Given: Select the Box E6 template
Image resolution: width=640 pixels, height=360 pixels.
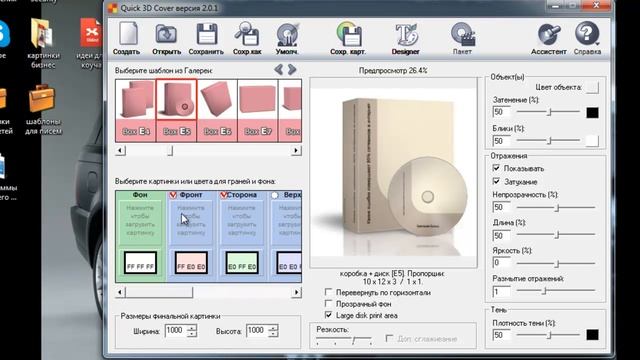Looking at the screenshot, I should coord(217,110).
